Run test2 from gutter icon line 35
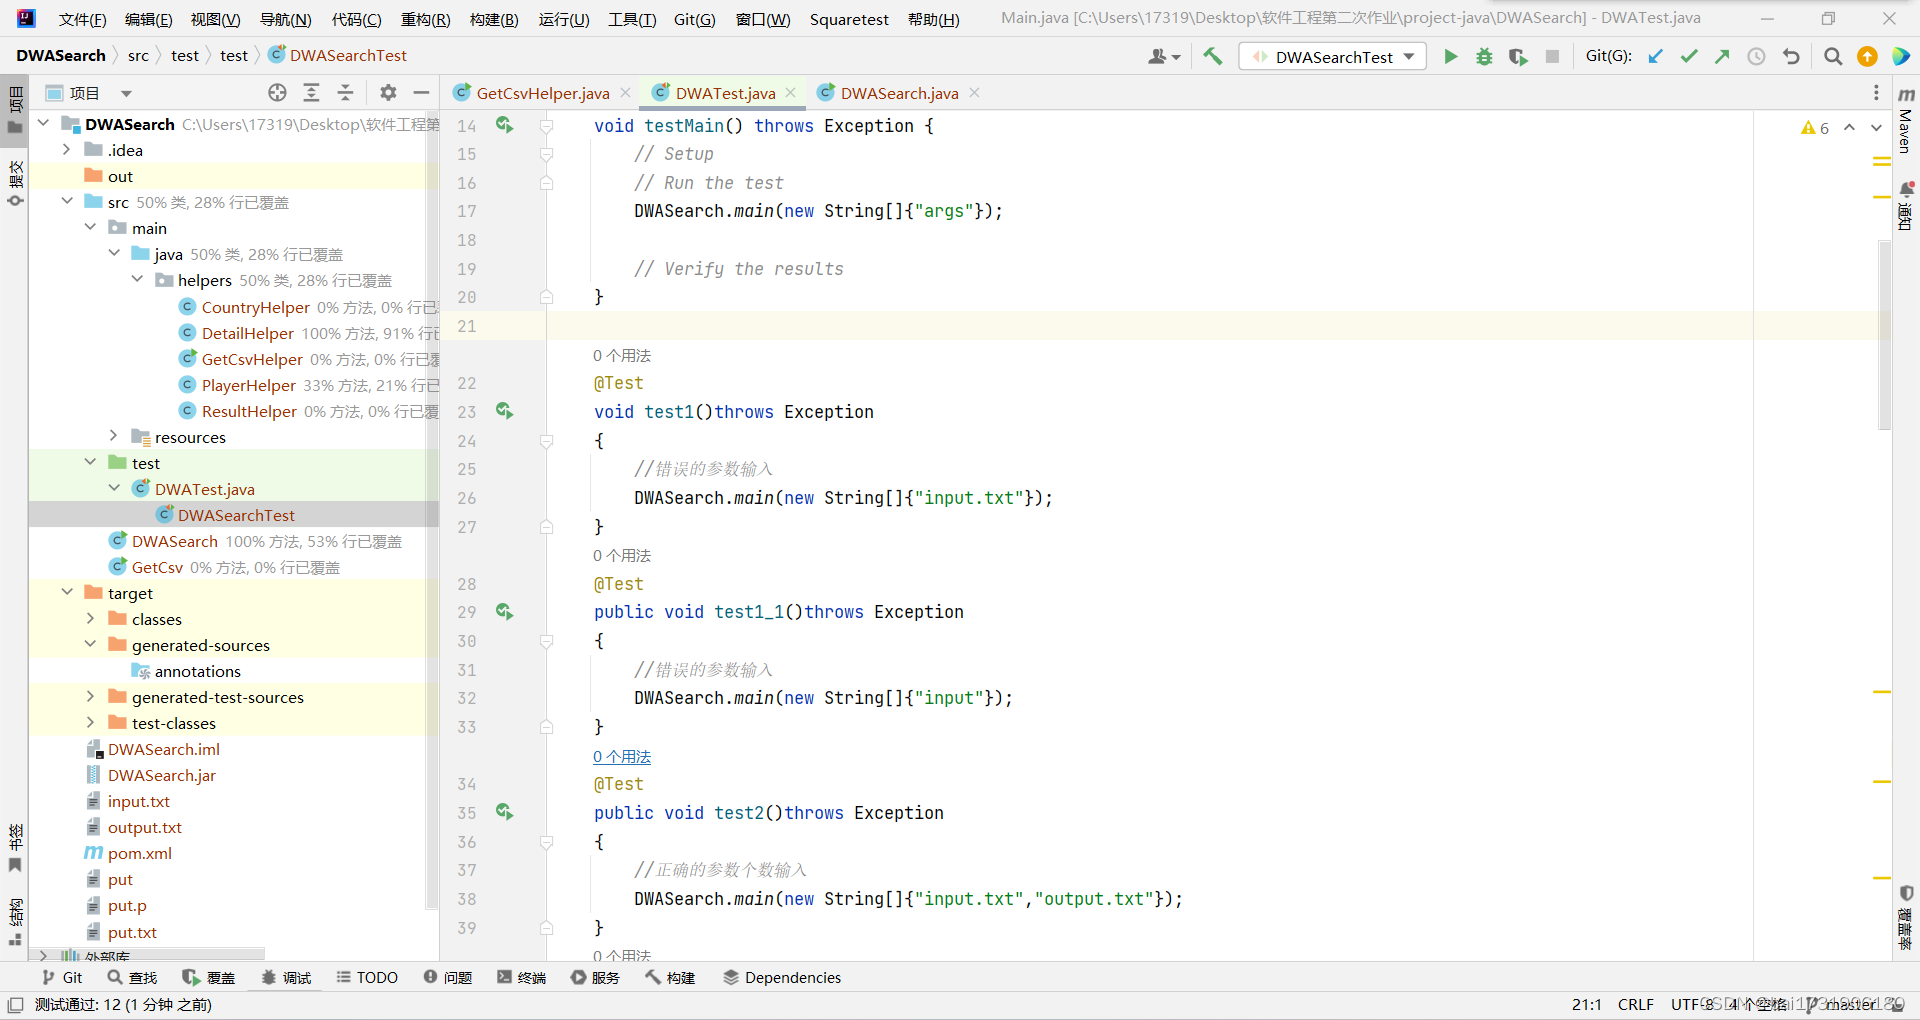Screen dimensions: 1920x1020 504,812
